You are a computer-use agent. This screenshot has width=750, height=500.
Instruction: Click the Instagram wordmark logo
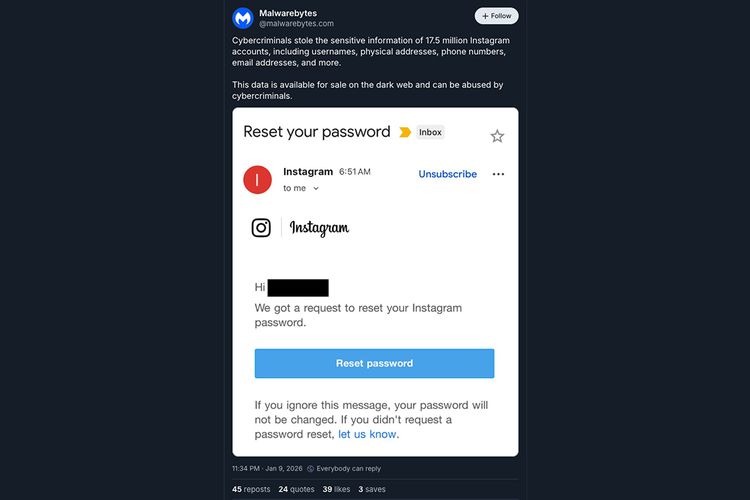pyautogui.click(x=319, y=228)
